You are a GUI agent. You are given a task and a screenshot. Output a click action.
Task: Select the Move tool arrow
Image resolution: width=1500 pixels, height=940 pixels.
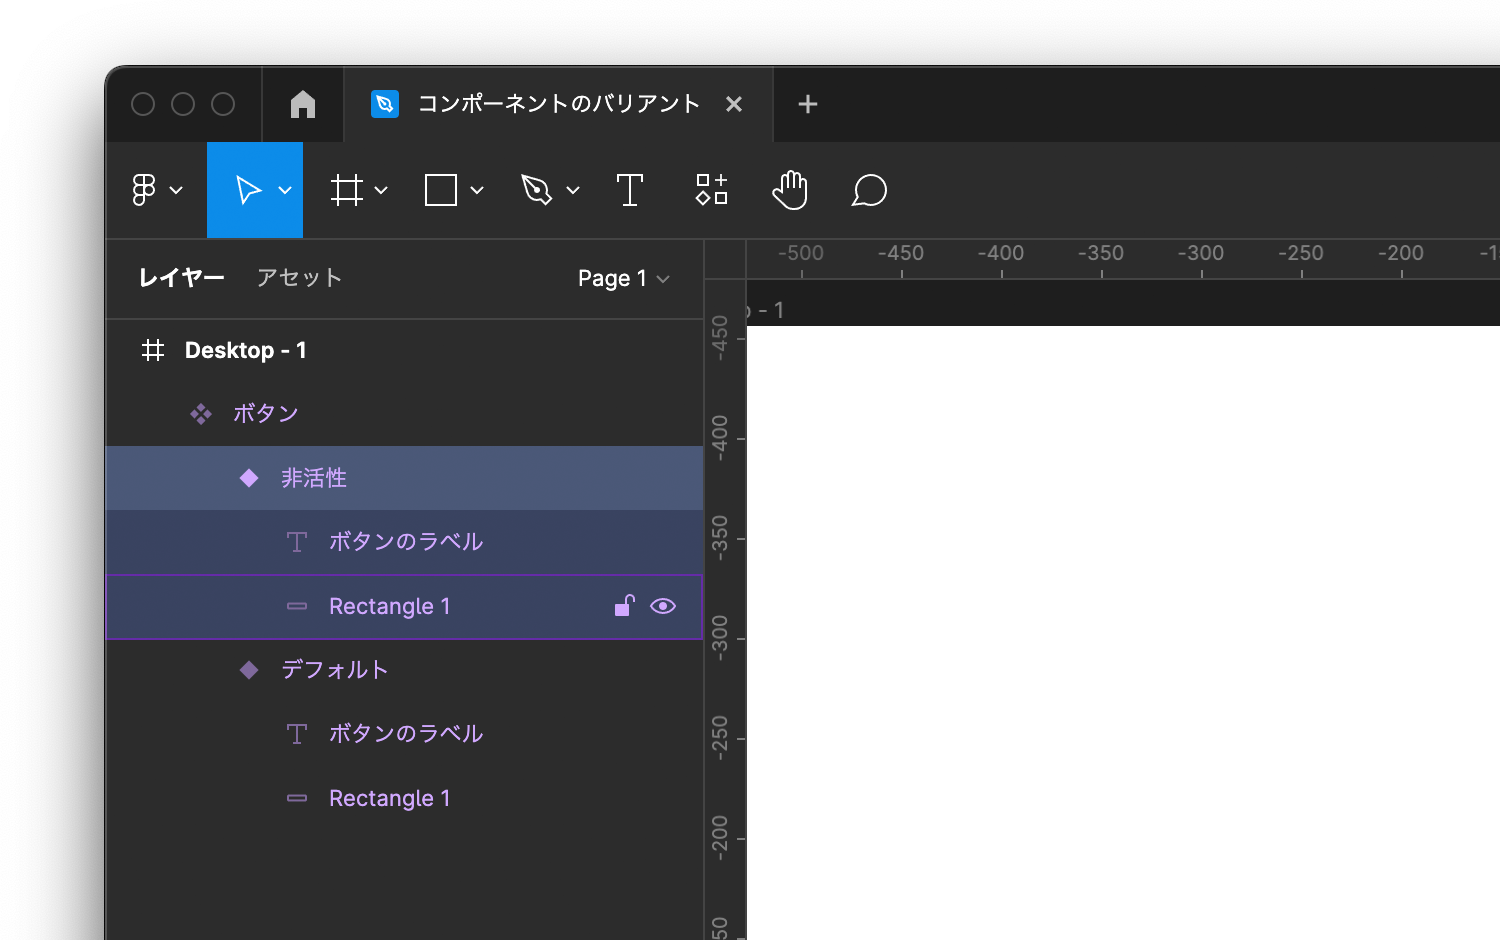(247, 190)
